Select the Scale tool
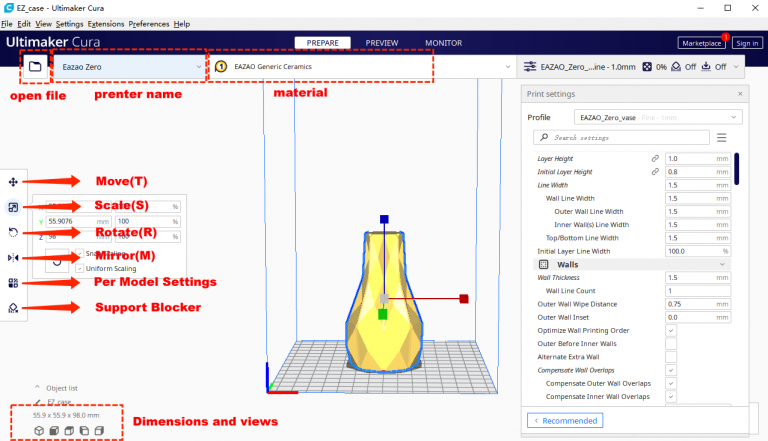This screenshot has width=768, height=441. pyautogui.click(x=13, y=207)
